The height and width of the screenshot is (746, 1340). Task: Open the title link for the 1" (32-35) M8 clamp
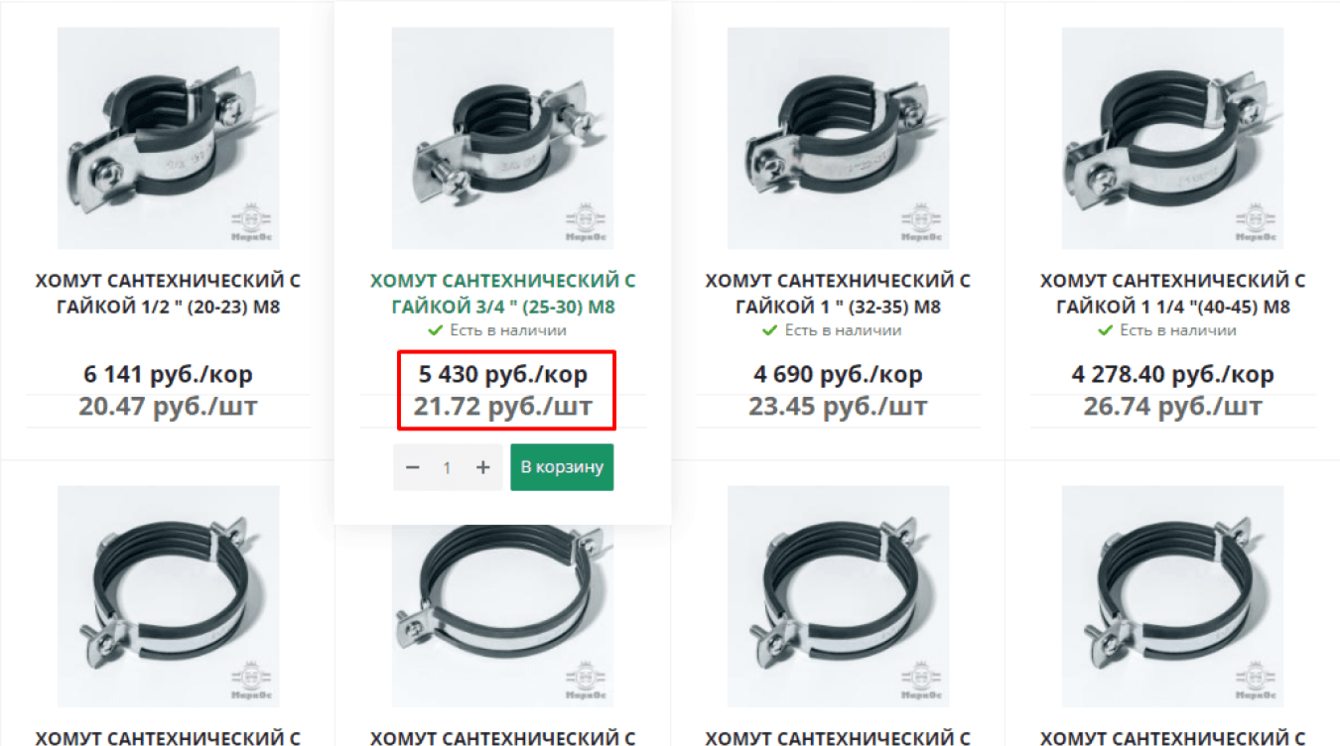[838, 294]
